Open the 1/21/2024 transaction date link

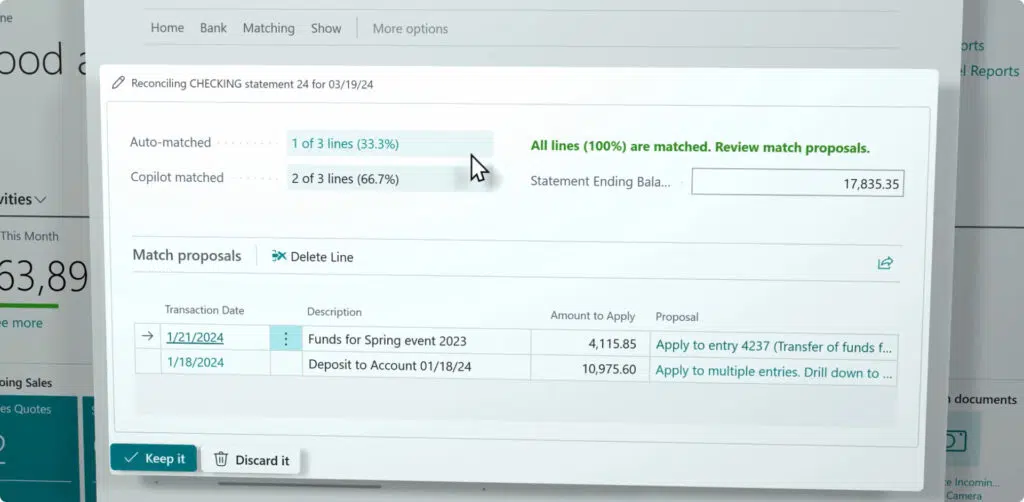coord(195,337)
